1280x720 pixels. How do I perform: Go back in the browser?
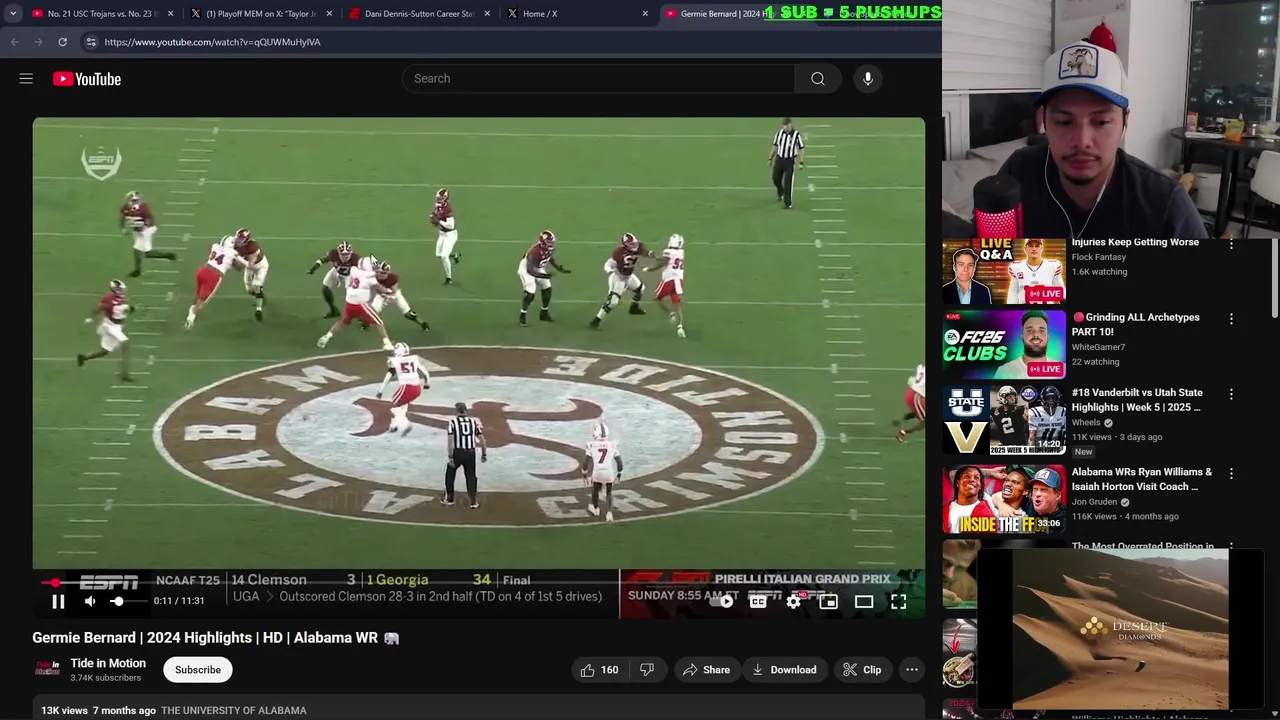click(14, 42)
